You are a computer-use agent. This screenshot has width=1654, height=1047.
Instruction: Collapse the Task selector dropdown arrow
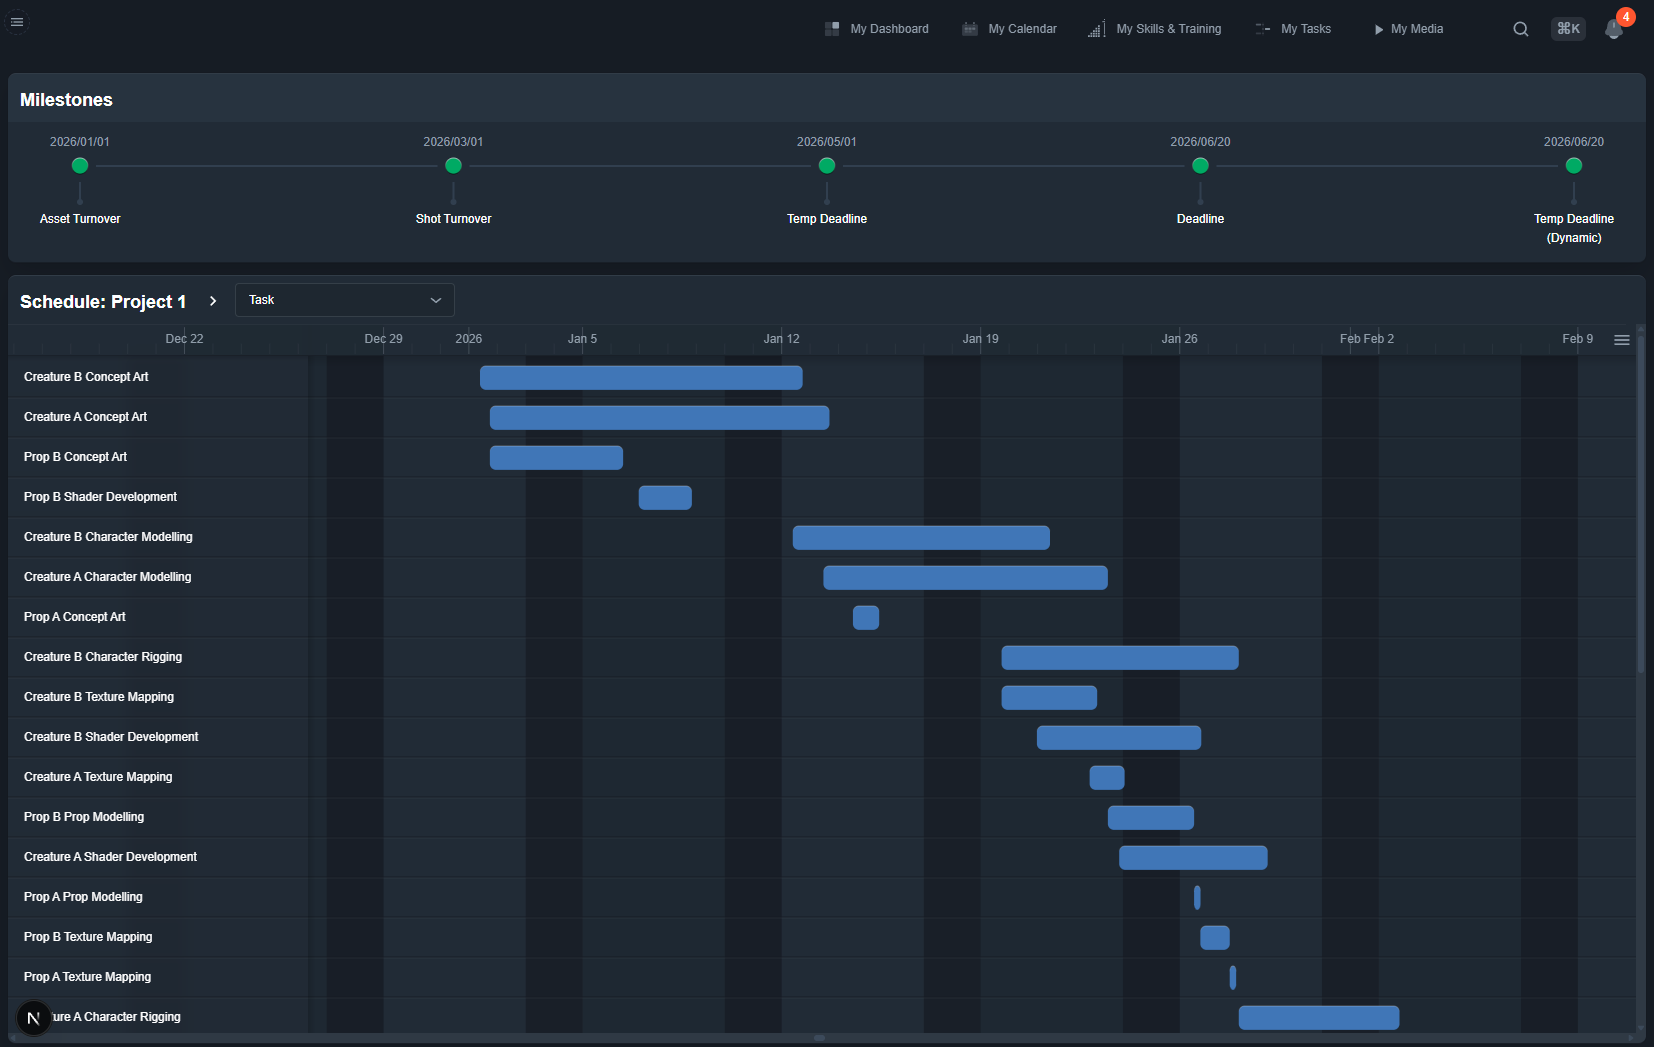pyautogui.click(x=435, y=300)
